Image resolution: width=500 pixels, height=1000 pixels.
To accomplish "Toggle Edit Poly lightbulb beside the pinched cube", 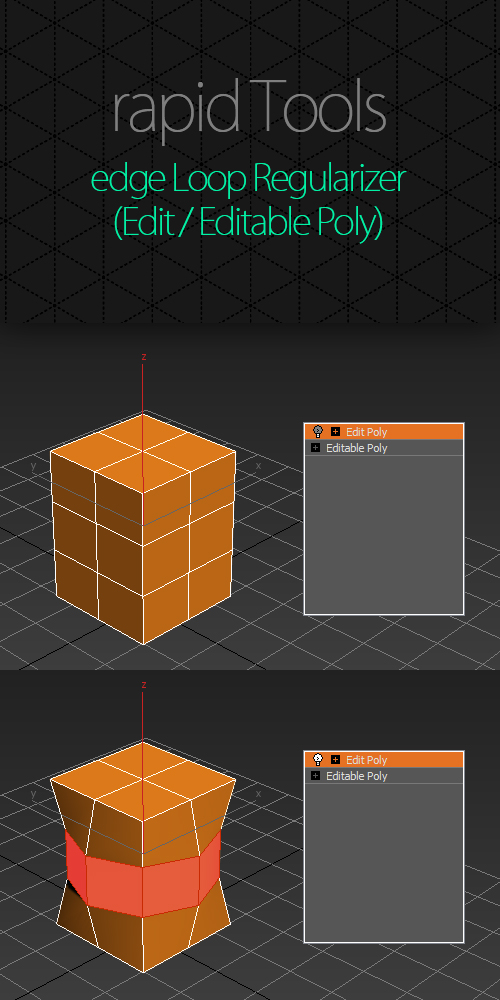I will click(x=318, y=760).
